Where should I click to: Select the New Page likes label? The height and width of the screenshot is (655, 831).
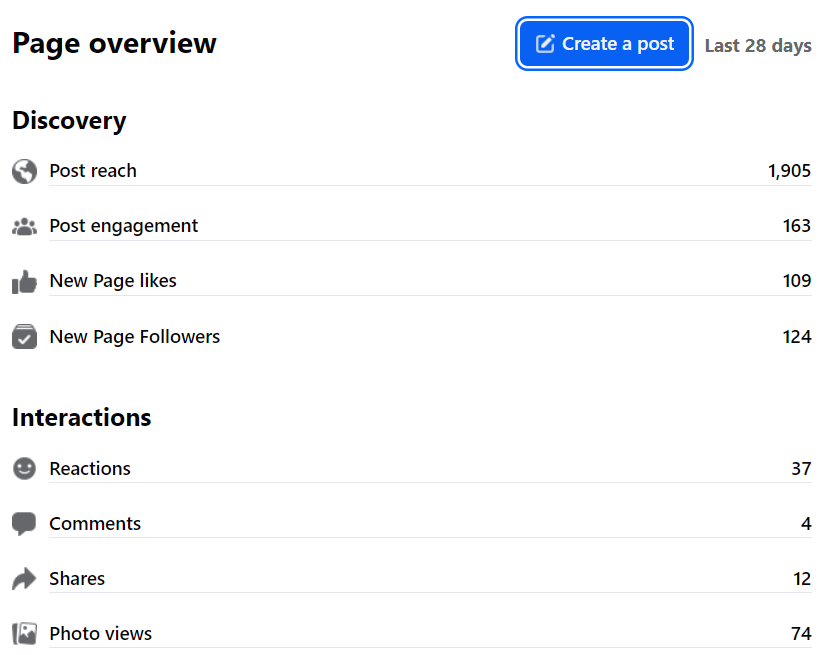tap(113, 281)
